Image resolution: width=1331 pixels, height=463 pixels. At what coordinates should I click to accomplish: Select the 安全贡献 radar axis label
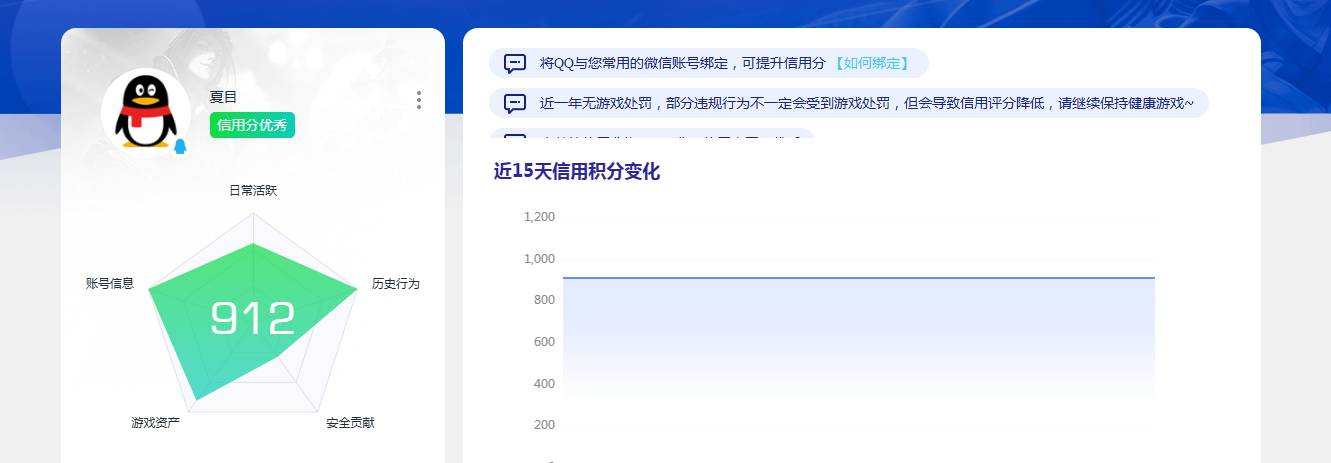point(350,423)
